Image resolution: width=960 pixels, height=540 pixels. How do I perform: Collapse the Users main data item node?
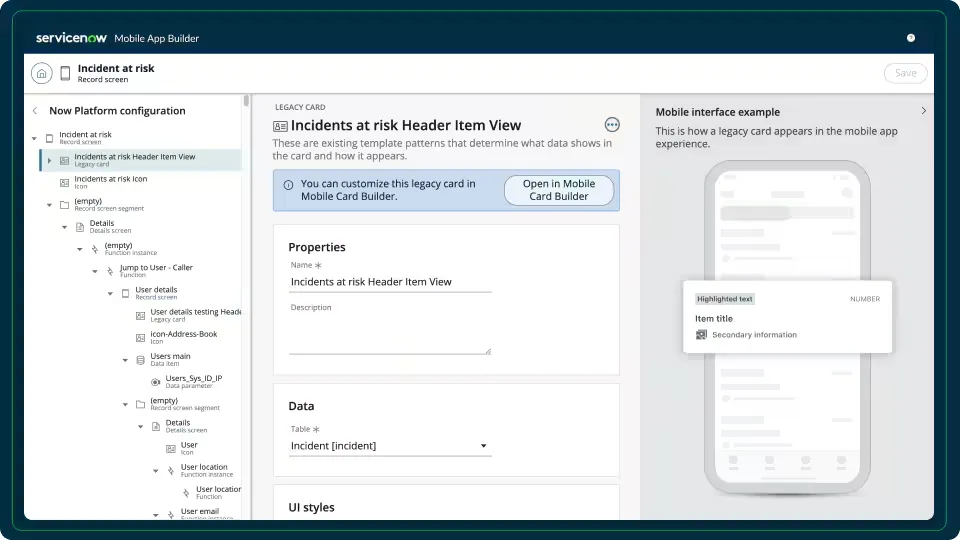click(125, 360)
